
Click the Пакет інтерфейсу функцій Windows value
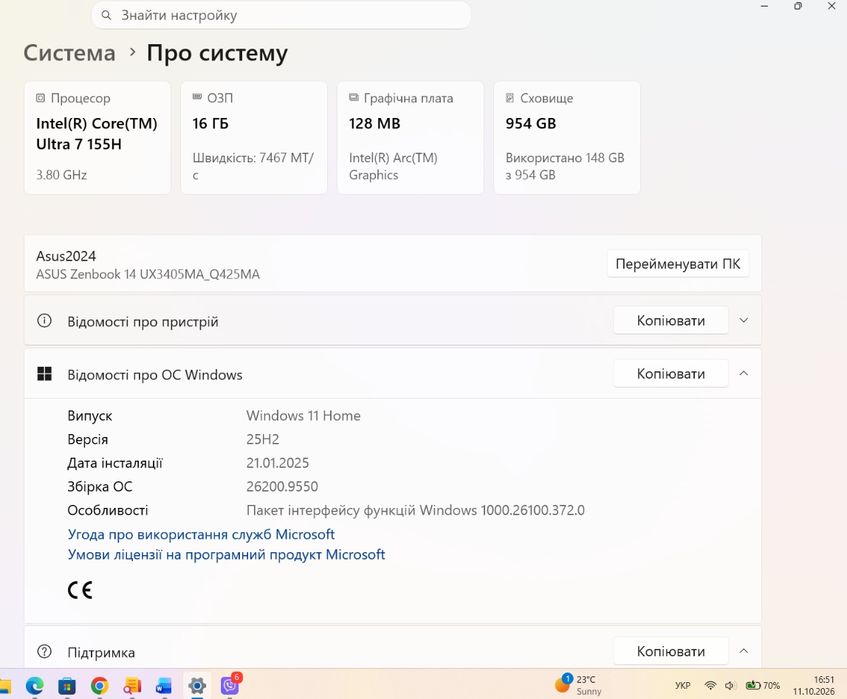click(x=415, y=510)
